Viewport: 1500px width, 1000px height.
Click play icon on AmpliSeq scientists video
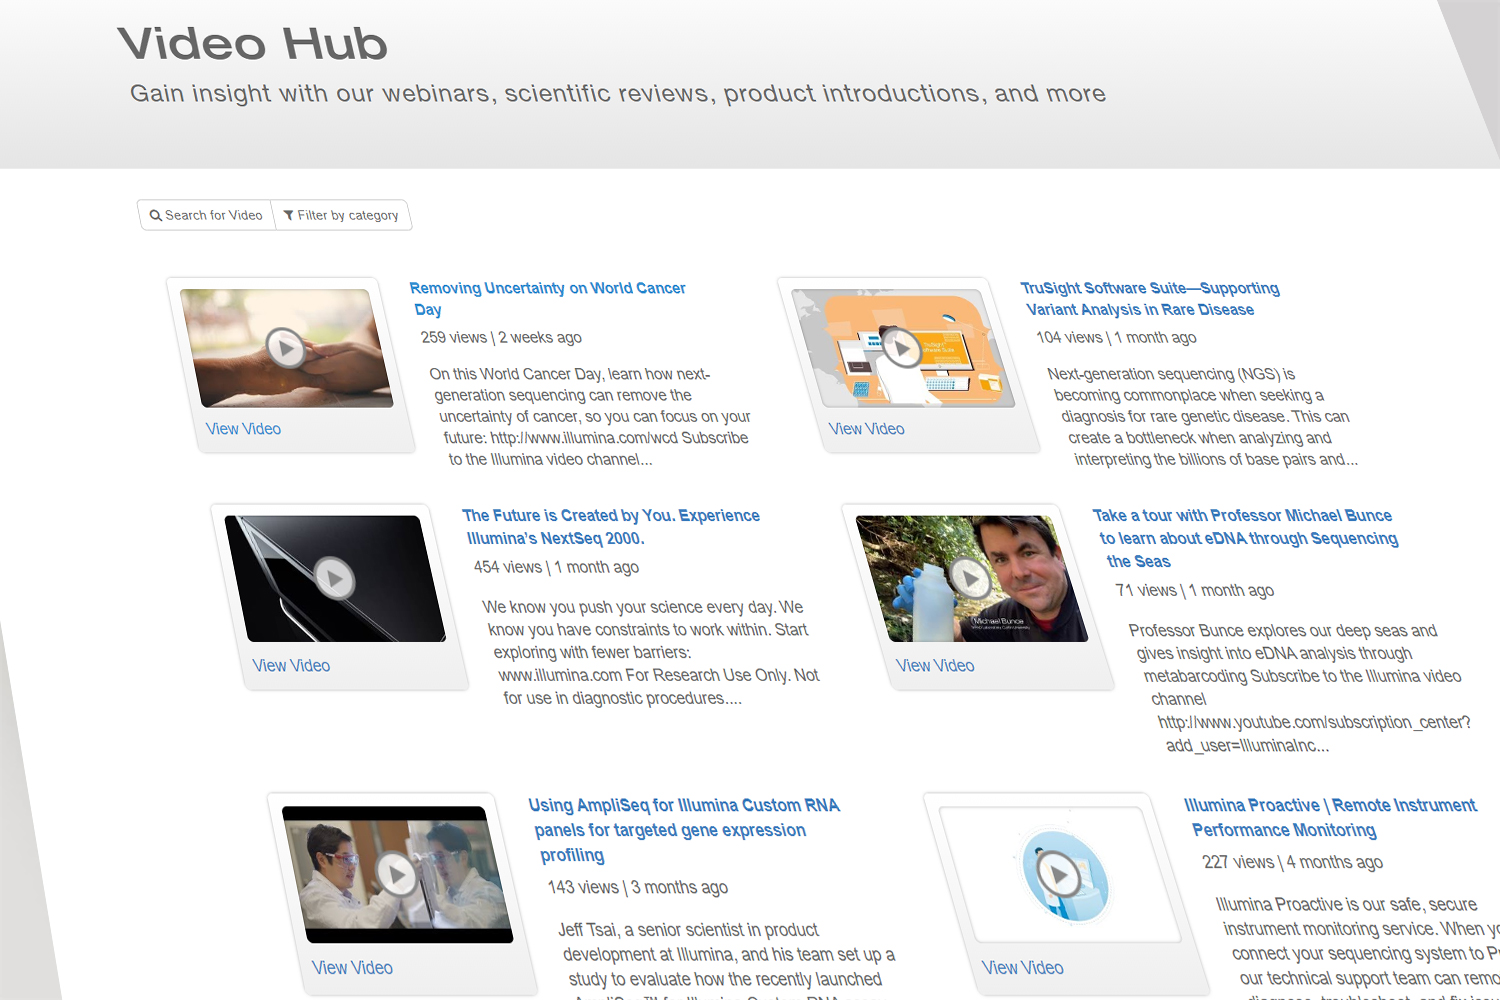[x=397, y=875]
